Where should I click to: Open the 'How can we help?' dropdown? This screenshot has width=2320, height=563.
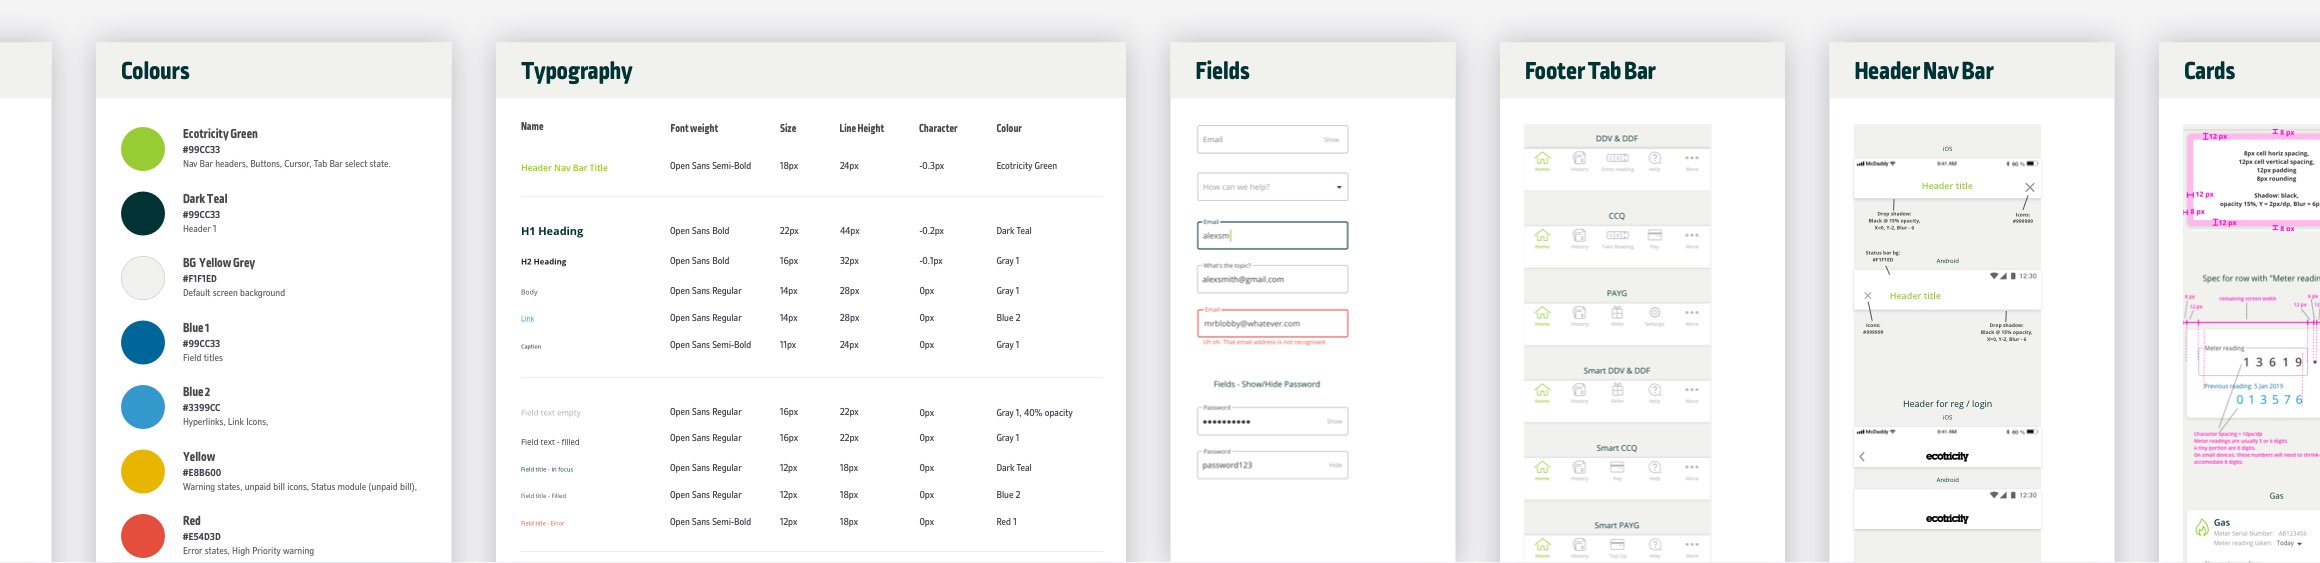[1338, 187]
